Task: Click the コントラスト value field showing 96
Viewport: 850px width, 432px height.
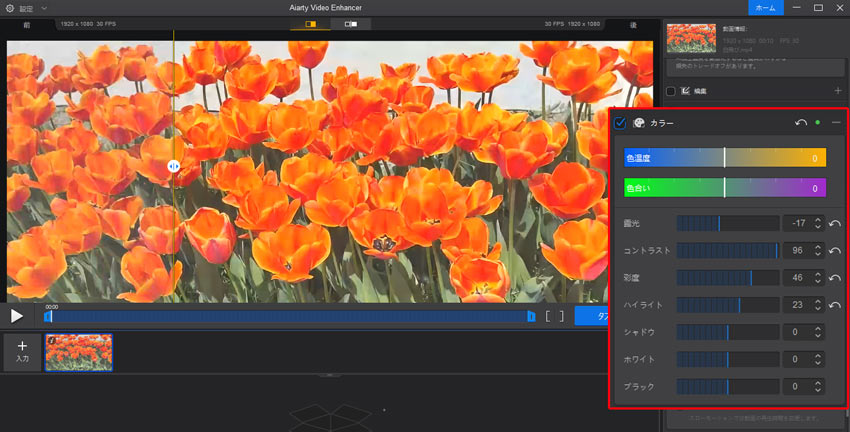Action: (x=797, y=250)
